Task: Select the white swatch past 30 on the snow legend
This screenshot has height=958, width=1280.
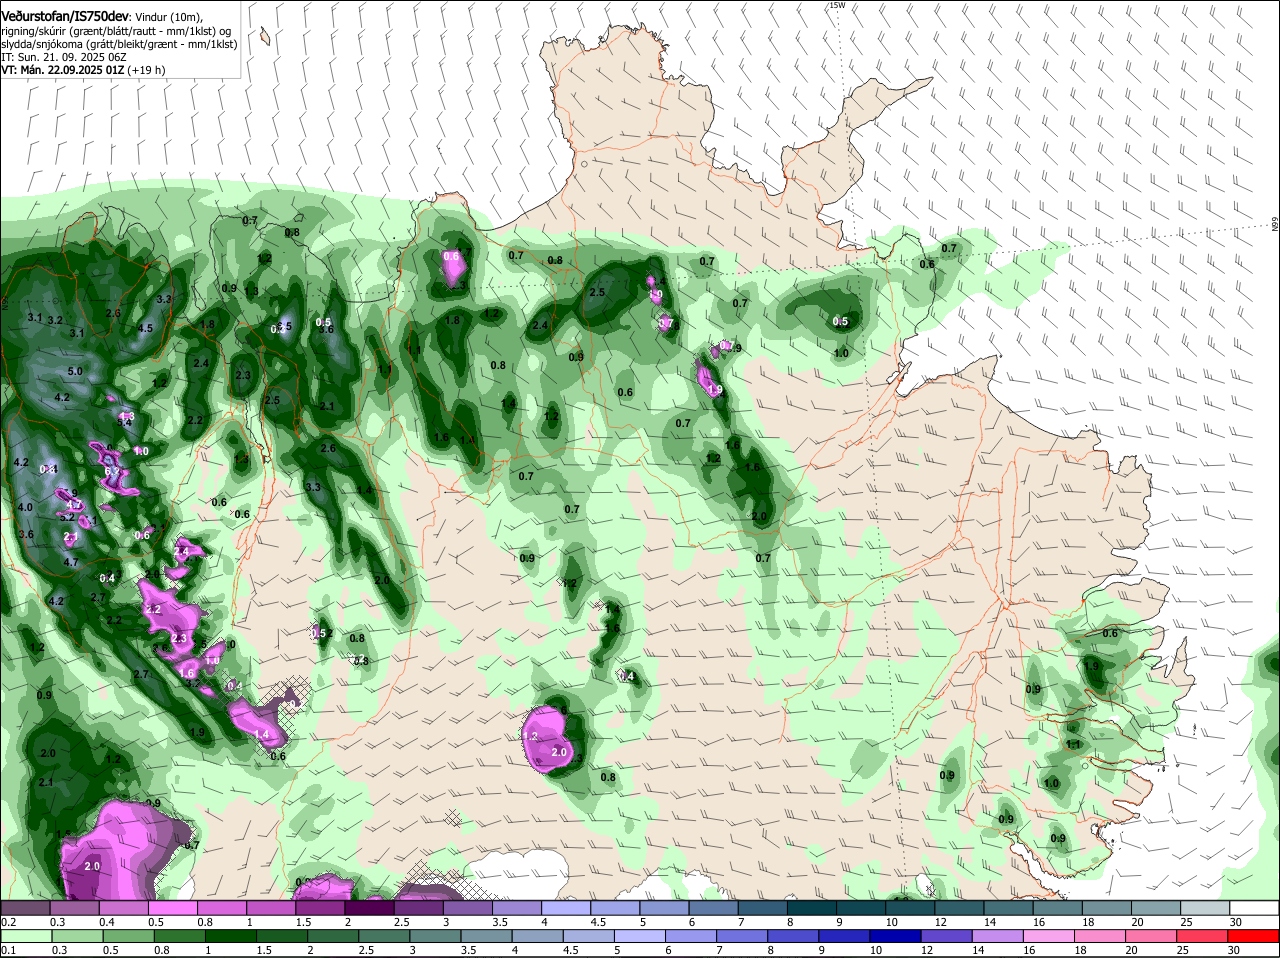Action: [1254, 908]
